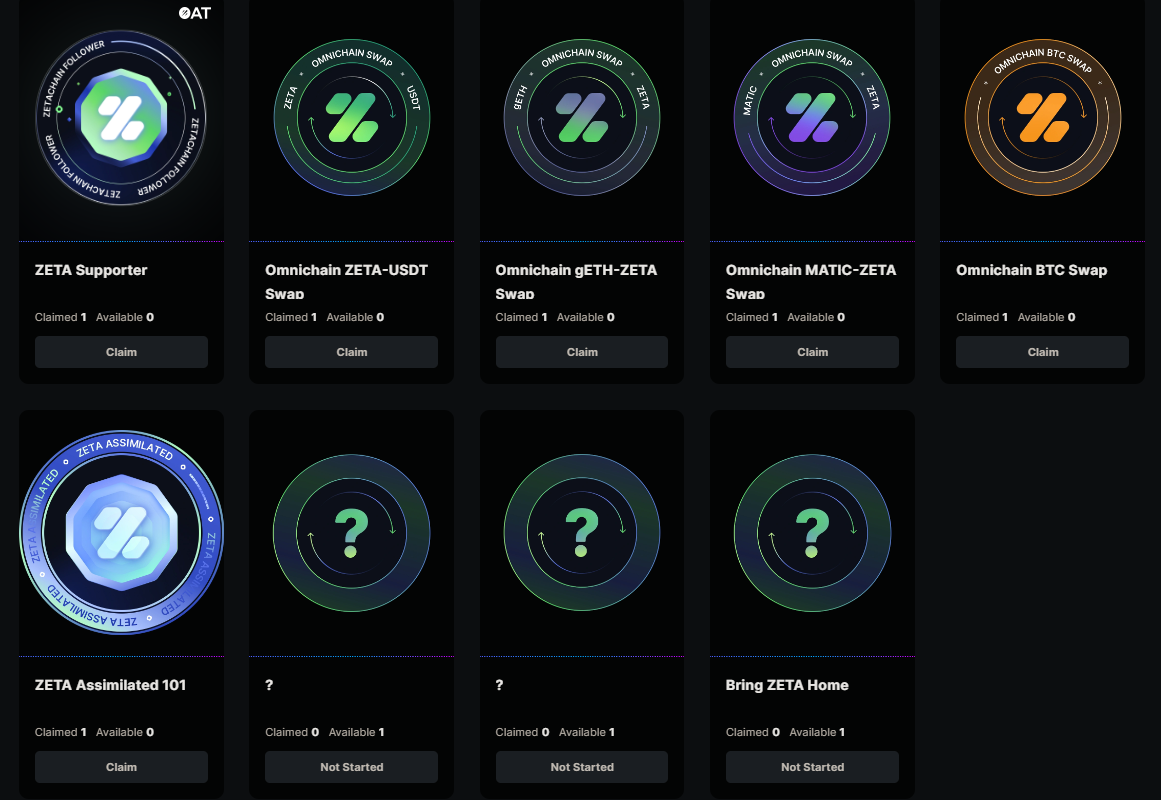Hit Claim for Omnichain MATIC-ZETA Swap
1161x800 pixels.
click(x=812, y=352)
